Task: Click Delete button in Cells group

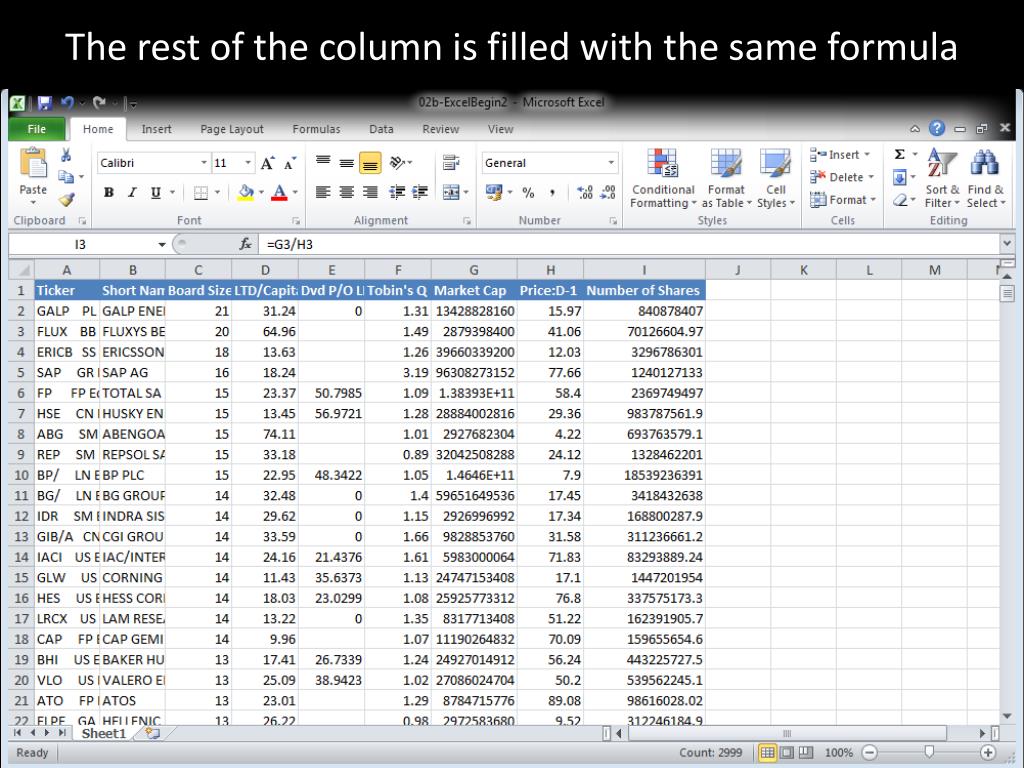Action: coord(841,177)
